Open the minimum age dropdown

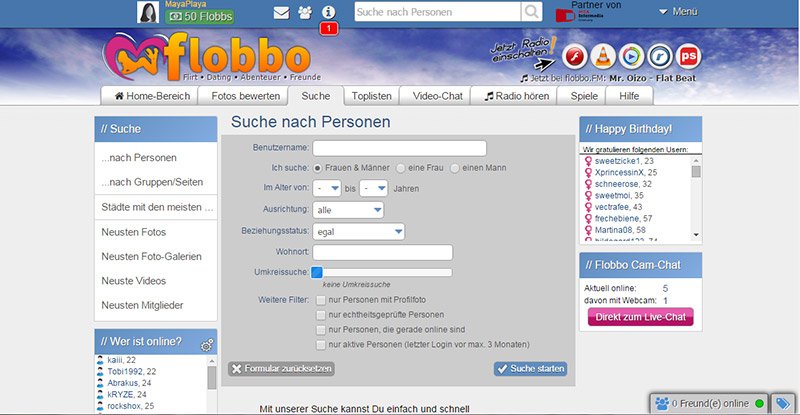coord(327,188)
